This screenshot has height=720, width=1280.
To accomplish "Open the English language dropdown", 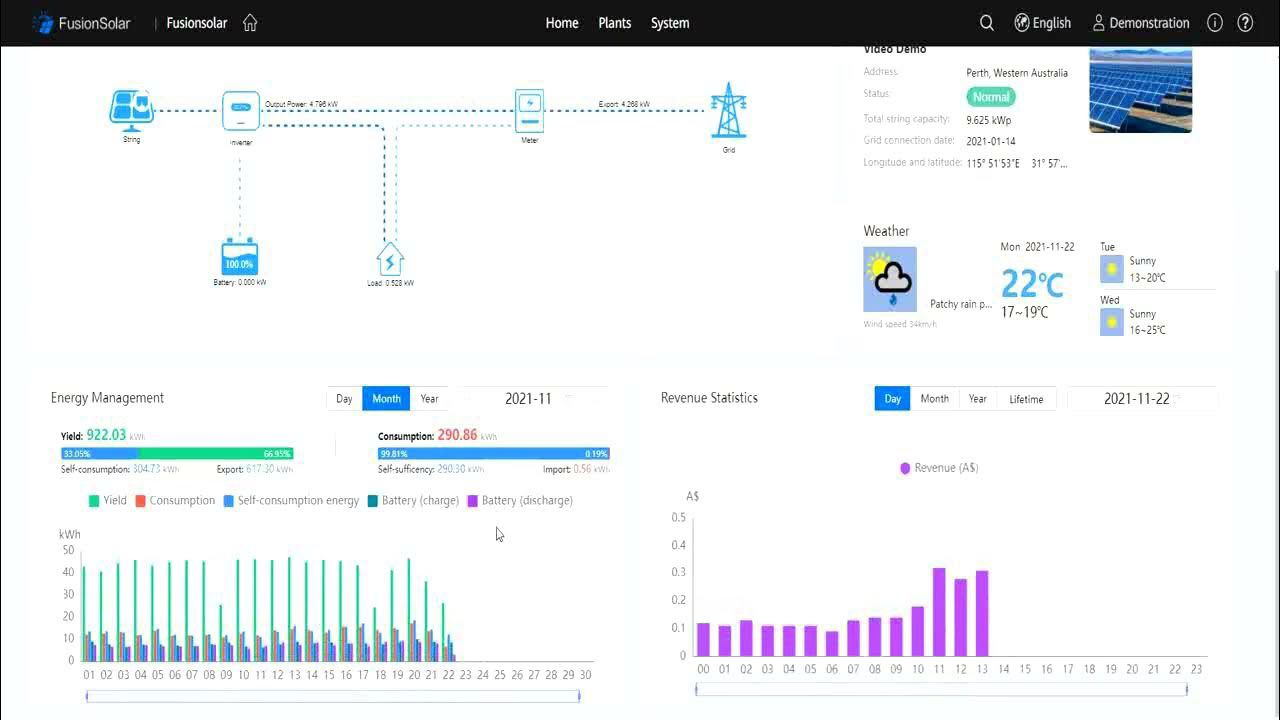I will click(1042, 23).
